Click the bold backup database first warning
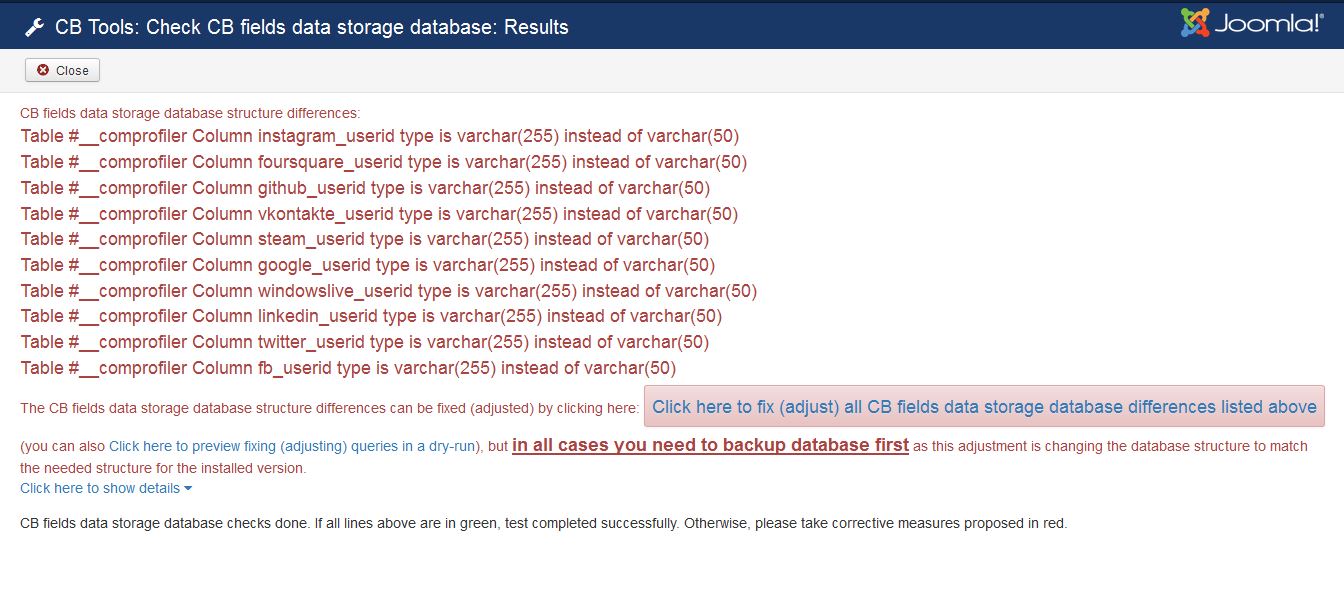Viewport: 1344px width, 593px height. pos(710,445)
